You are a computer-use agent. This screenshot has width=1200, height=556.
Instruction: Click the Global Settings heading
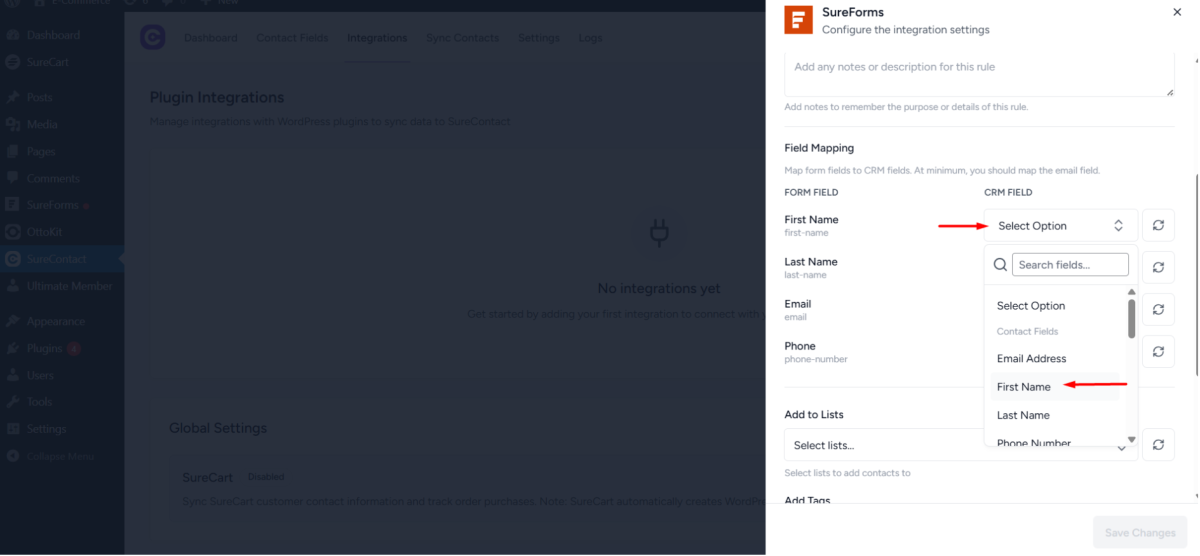218,428
